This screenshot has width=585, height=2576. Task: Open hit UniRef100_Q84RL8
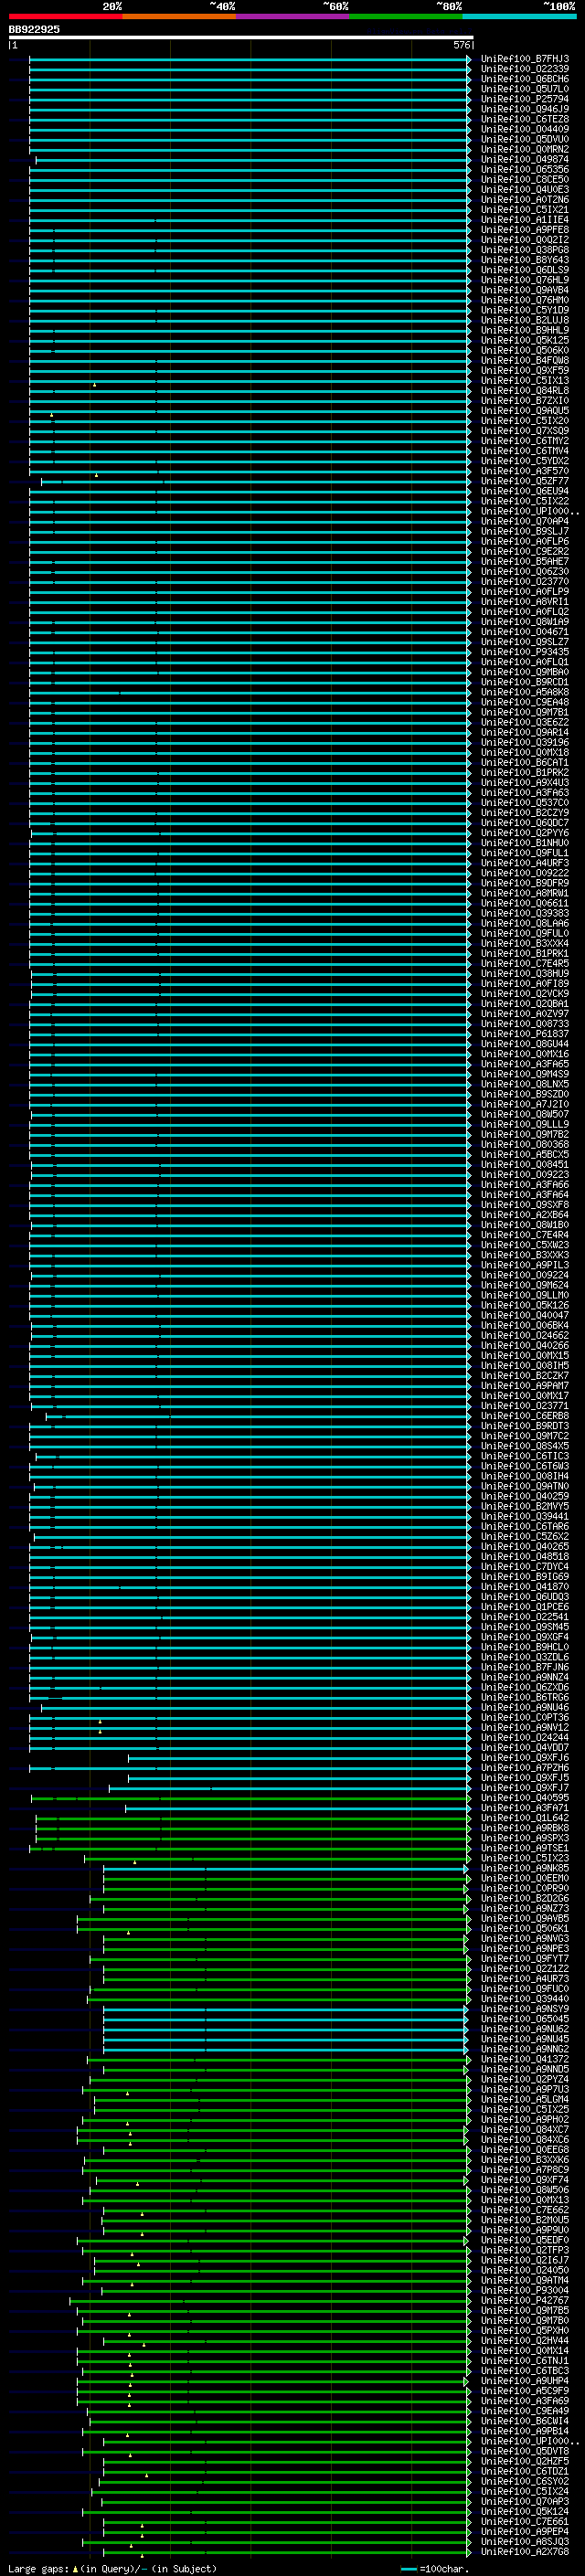tap(524, 391)
